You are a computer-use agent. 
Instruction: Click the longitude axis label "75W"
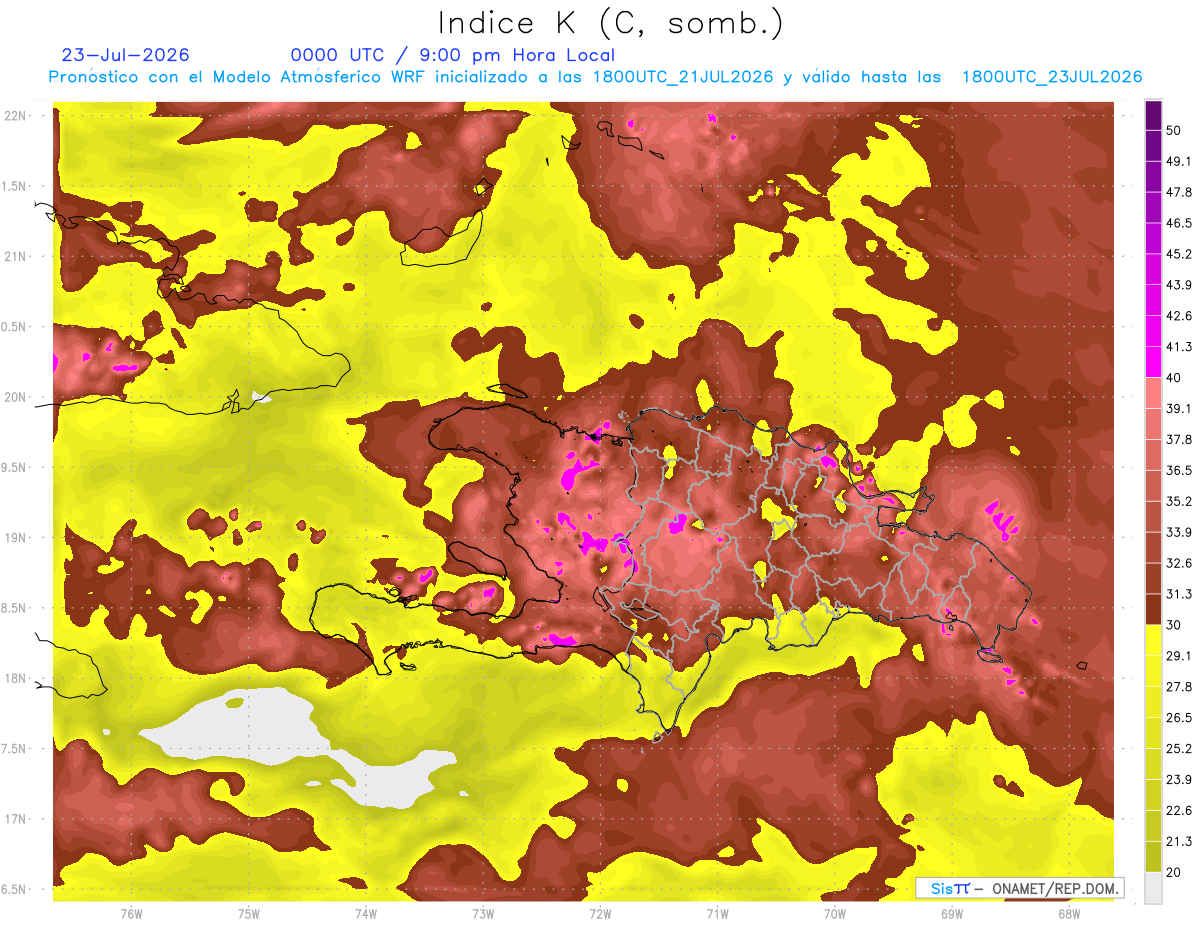coord(249,913)
